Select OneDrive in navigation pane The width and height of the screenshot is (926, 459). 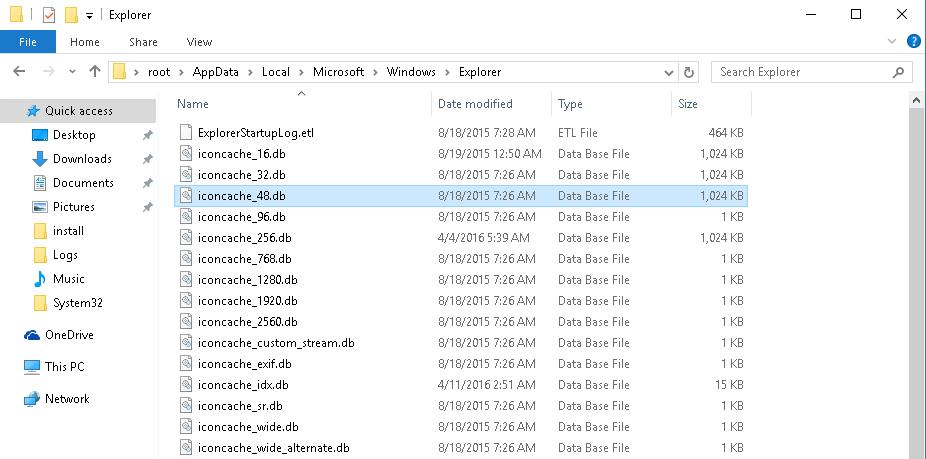[x=68, y=335]
